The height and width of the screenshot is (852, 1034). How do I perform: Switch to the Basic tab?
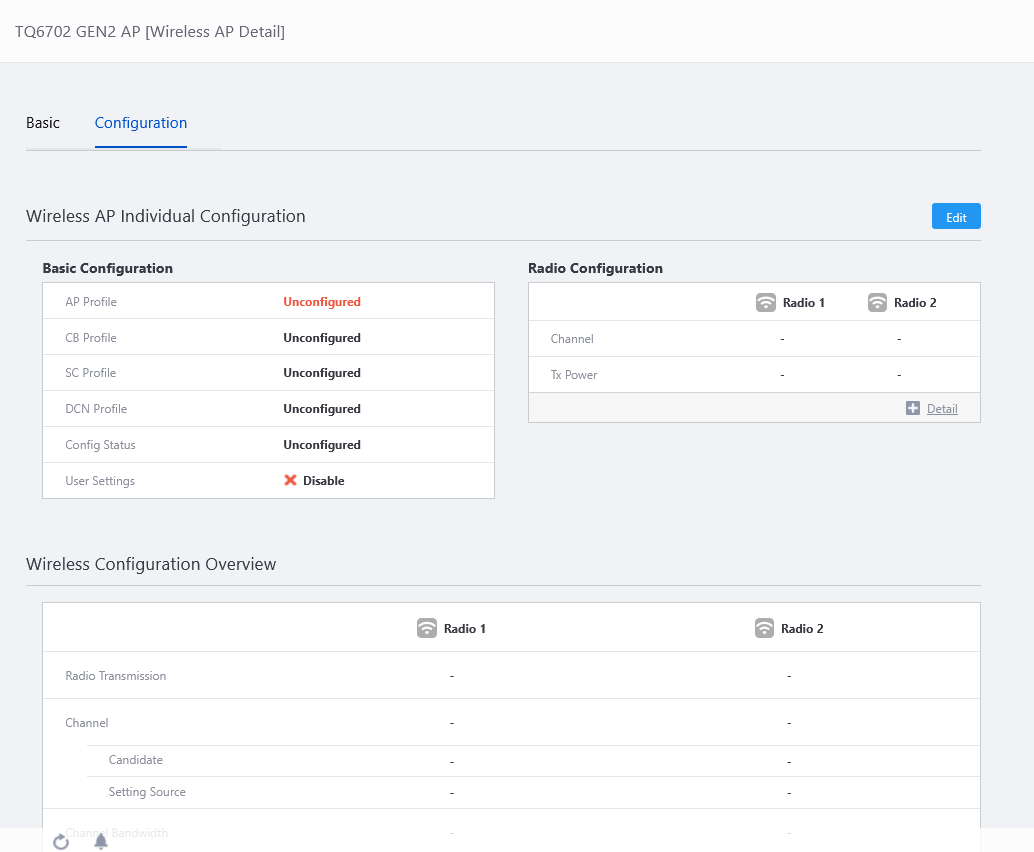pyautogui.click(x=43, y=123)
